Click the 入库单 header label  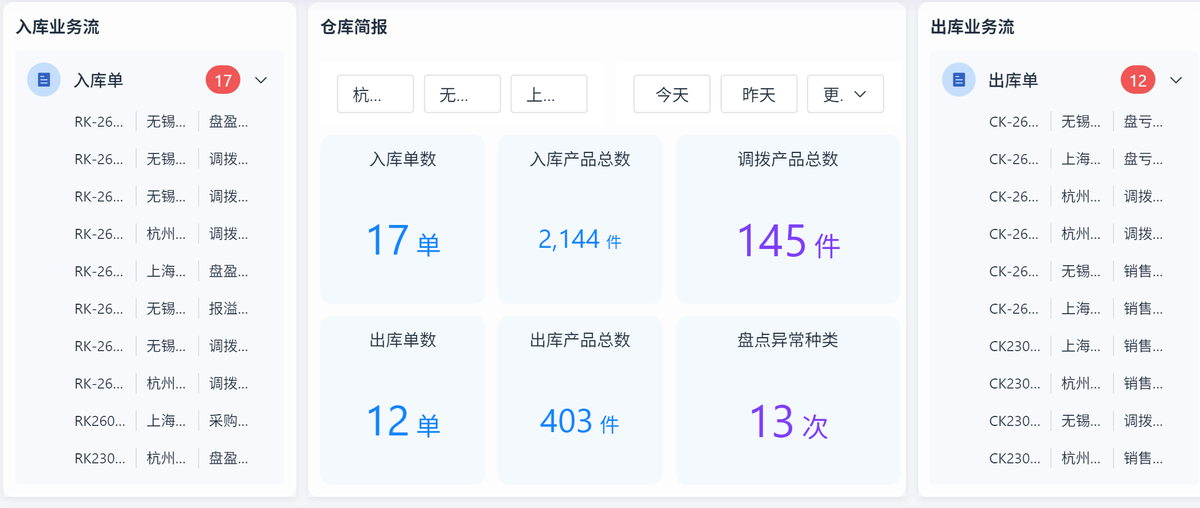[99, 80]
